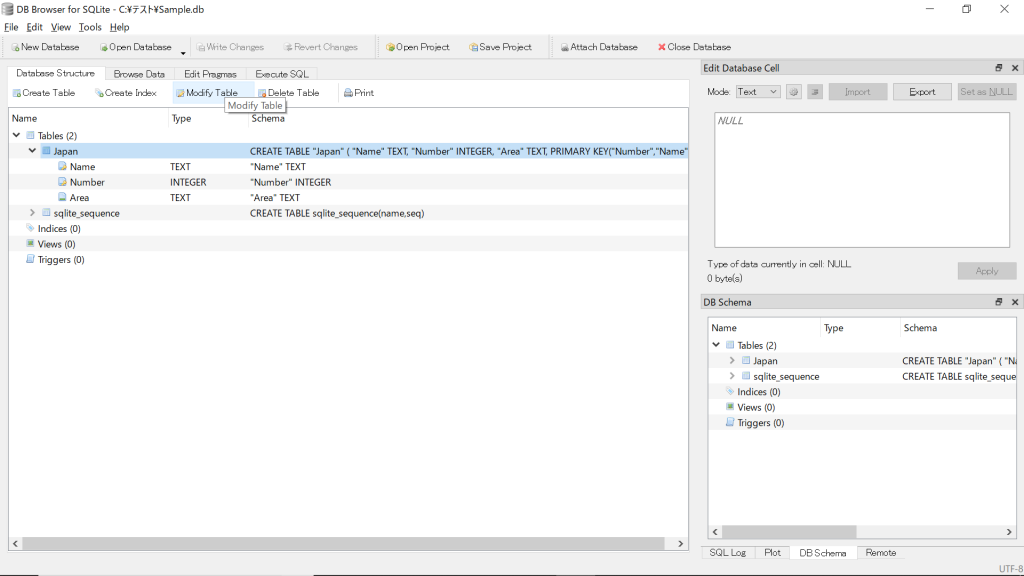
Task: Click Revert Changes toolbar button
Action: [x=321, y=47]
